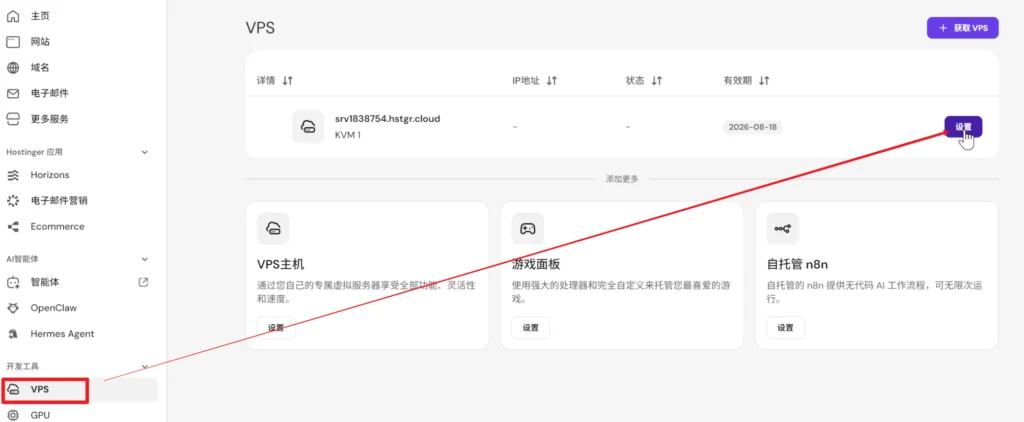Click the Ecommerce icon in sidebar

(13, 227)
